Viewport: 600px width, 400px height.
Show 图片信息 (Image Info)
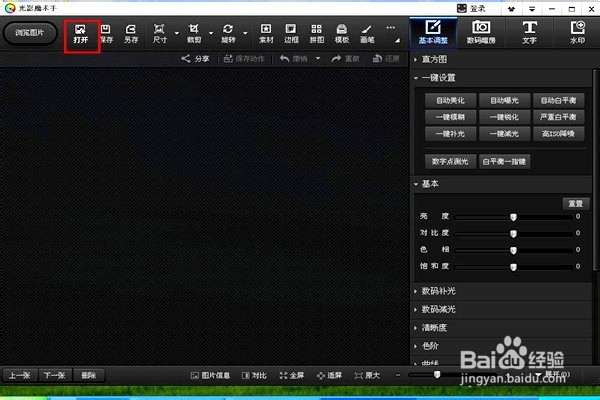point(210,376)
